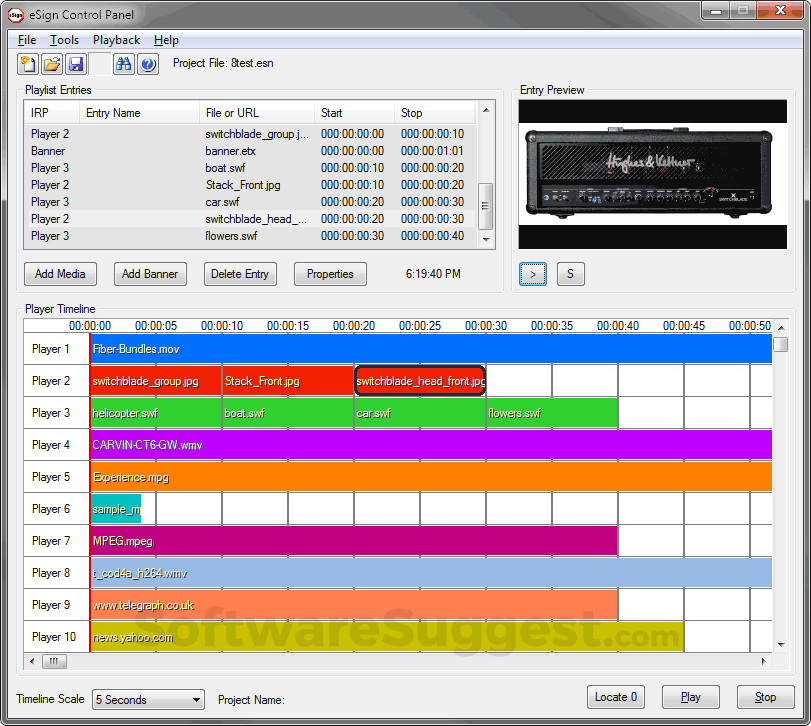Open entry Properties button

pyautogui.click(x=330, y=274)
